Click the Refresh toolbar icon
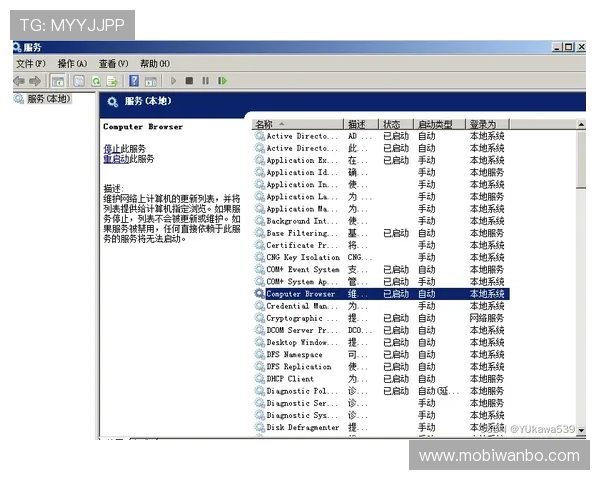The height and width of the screenshot is (480, 600). [96, 81]
